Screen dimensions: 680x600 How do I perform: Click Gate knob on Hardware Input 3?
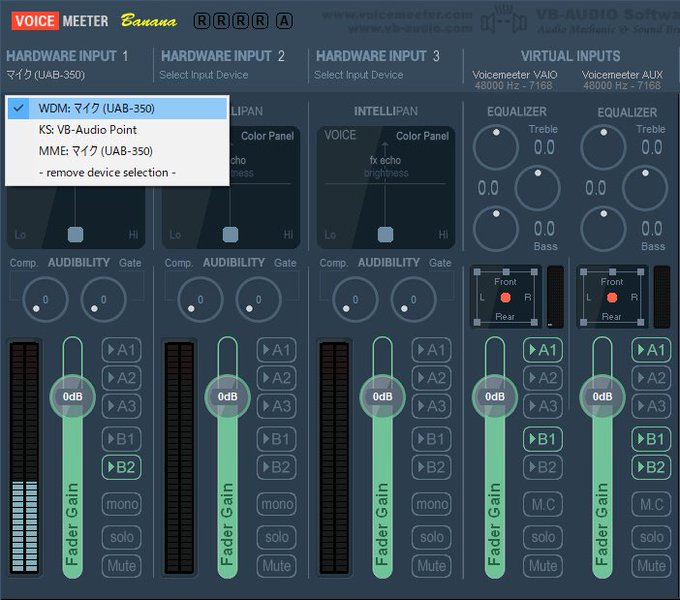click(413, 300)
